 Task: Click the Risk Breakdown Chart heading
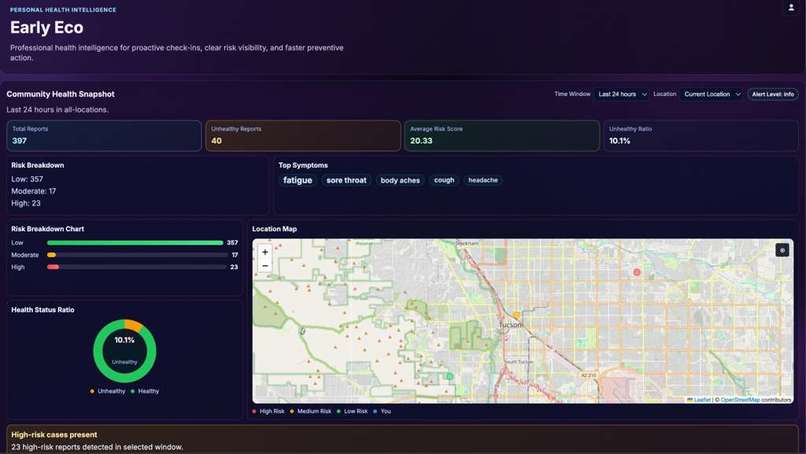point(47,229)
